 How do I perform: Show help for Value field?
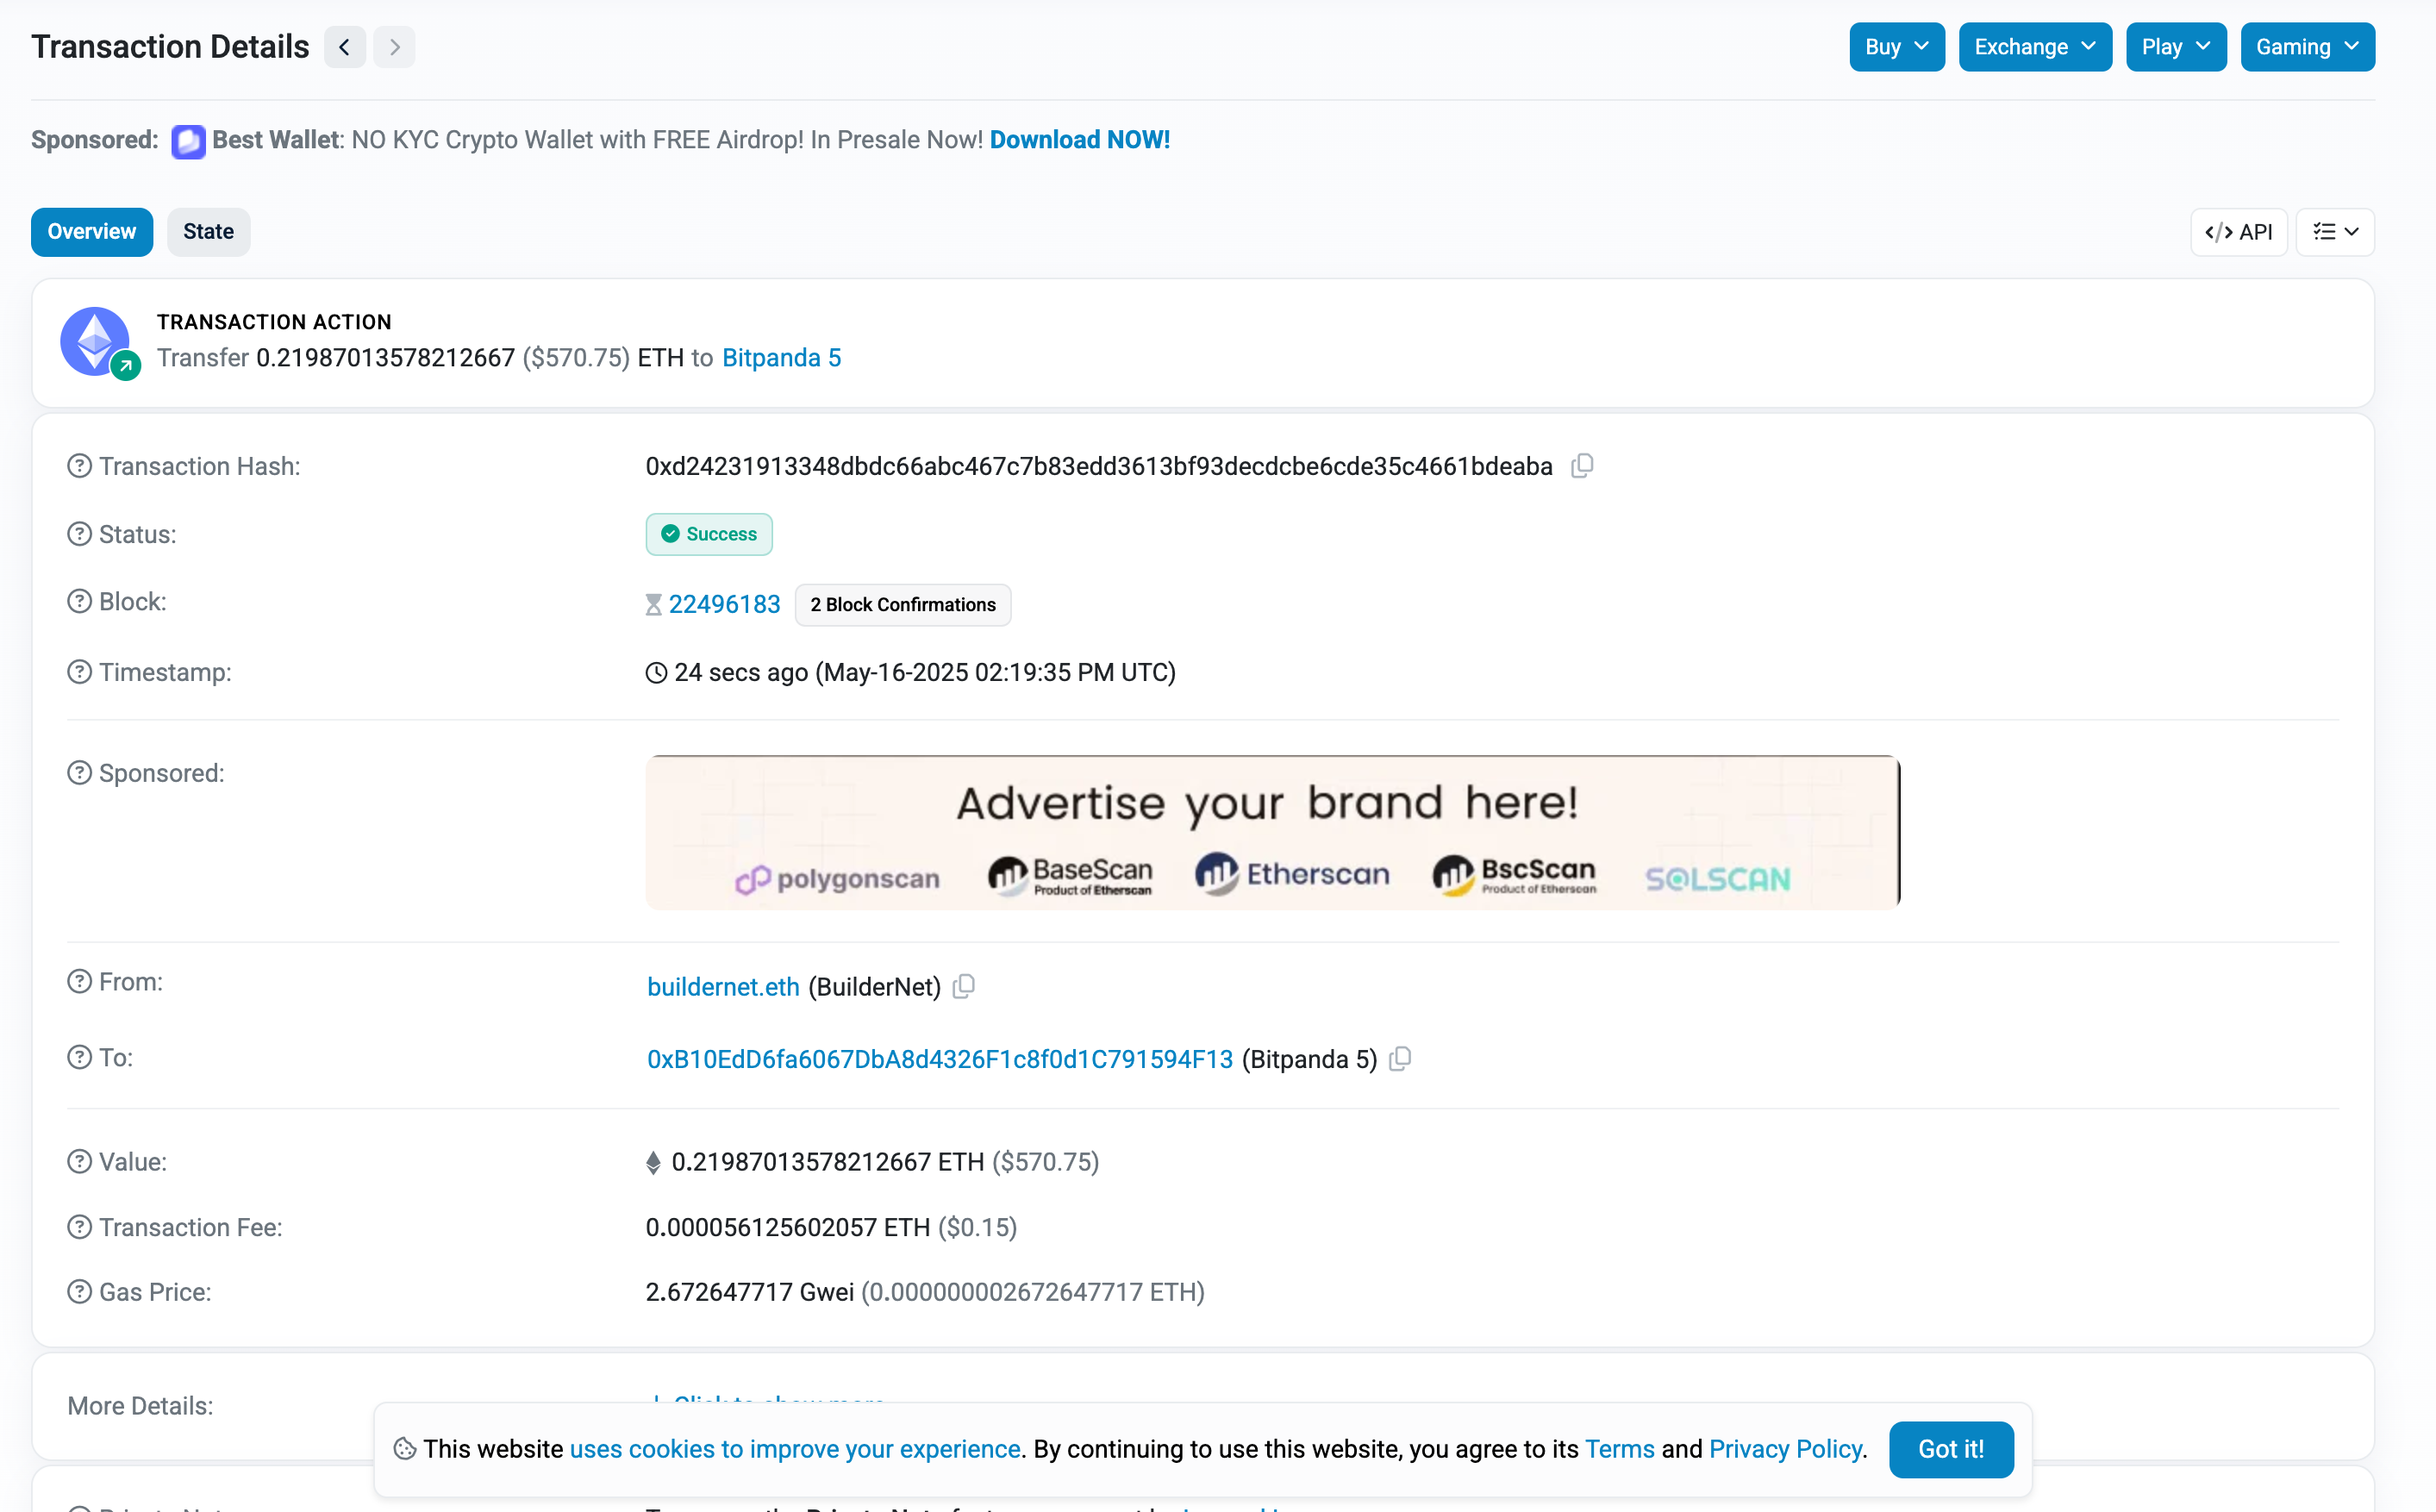coord(79,1161)
